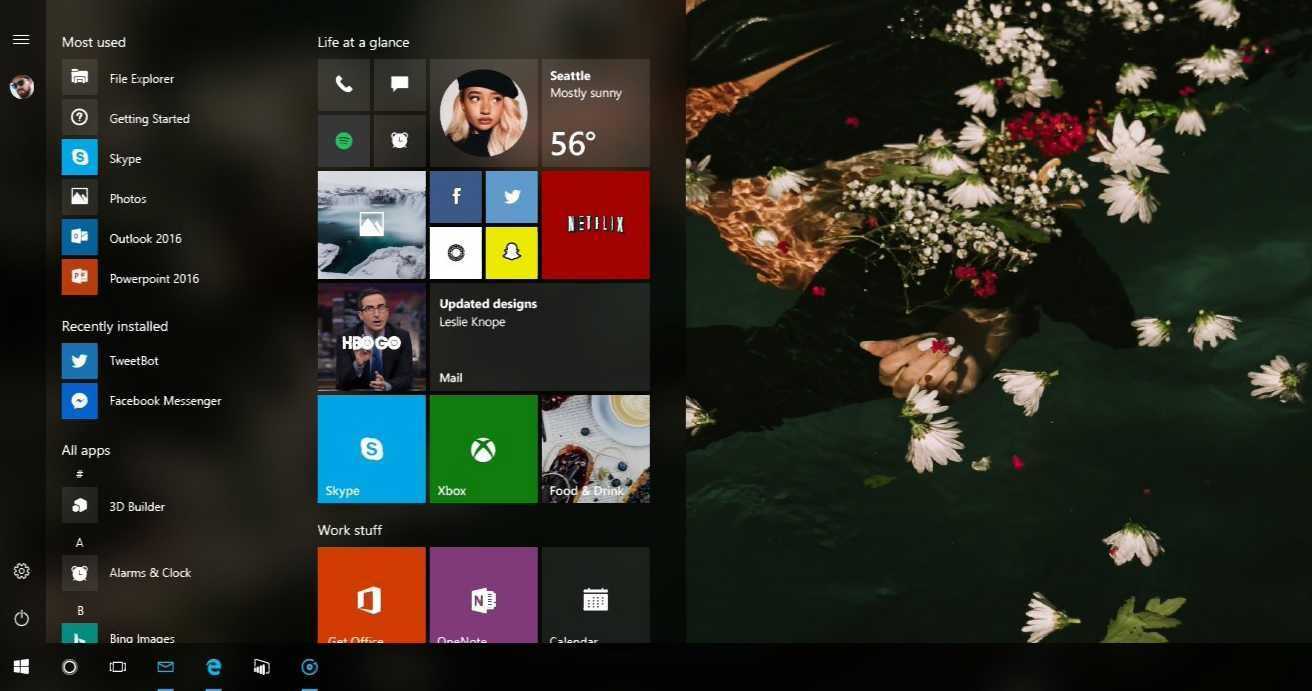Viewport: 1312px width, 691px height.
Task: Launch the red Netflix tile
Action: coord(596,225)
